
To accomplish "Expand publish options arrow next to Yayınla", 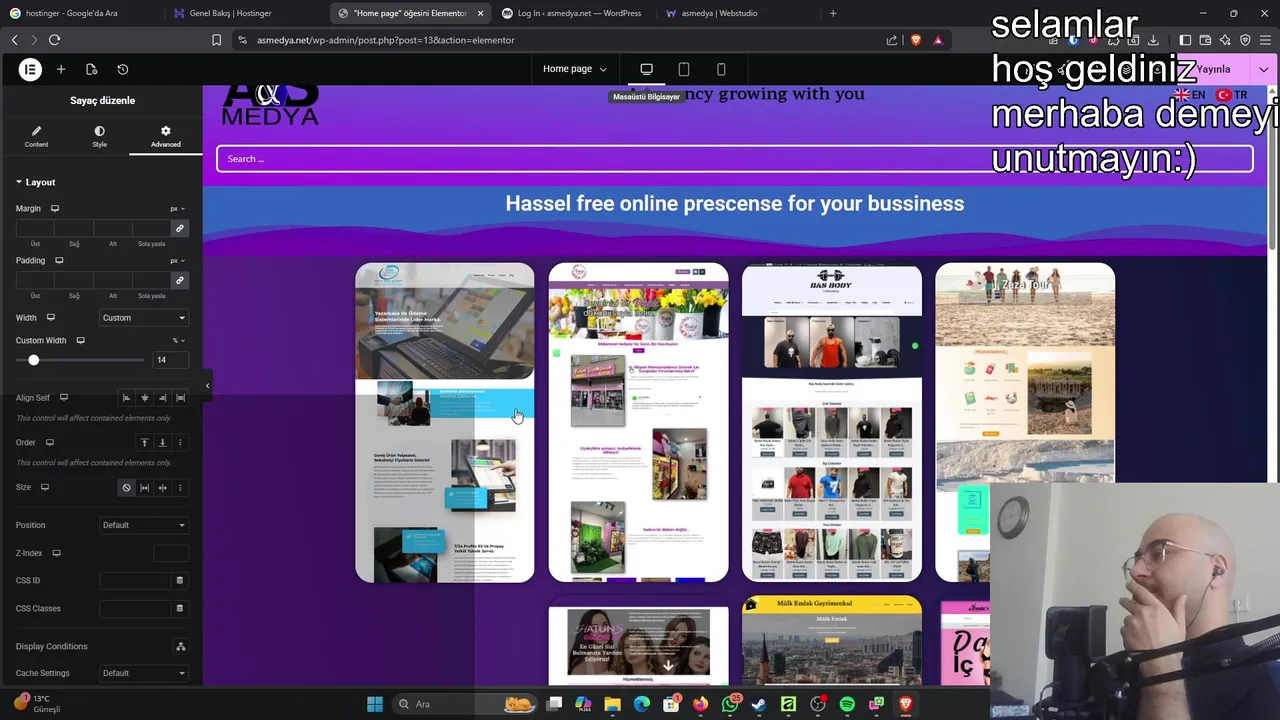I will [1264, 69].
